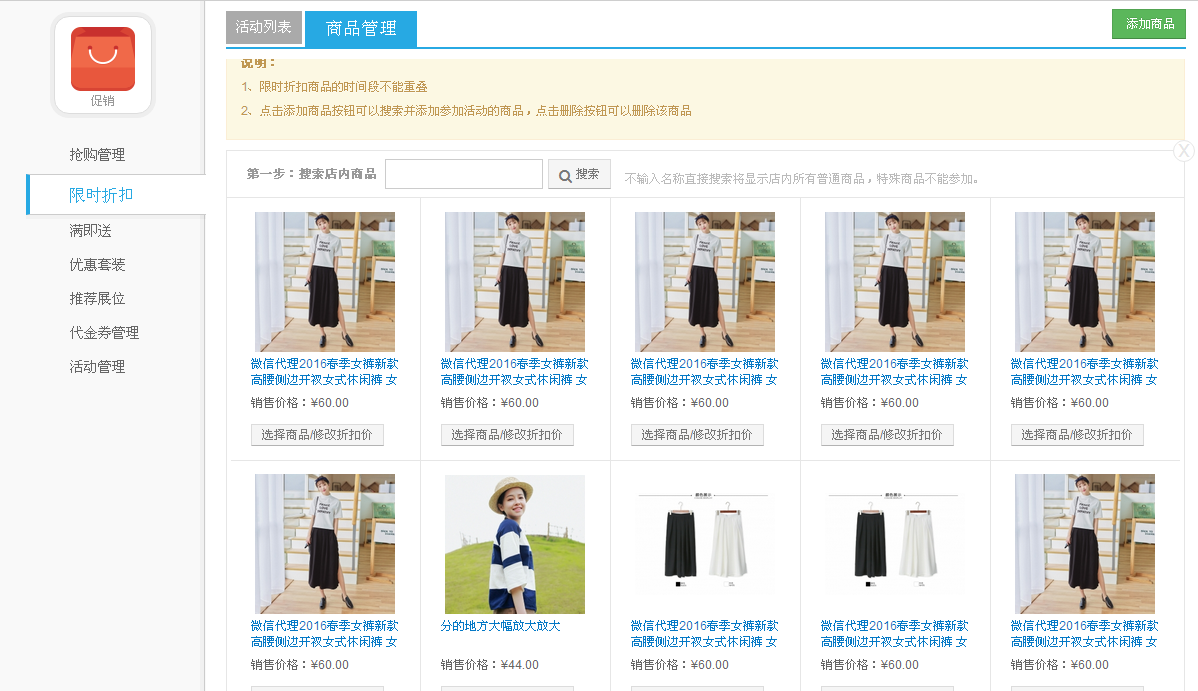The width and height of the screenshot is (1198, 691).
Task: Click first-row fourth product thumbnail
Action: (895, 282)
